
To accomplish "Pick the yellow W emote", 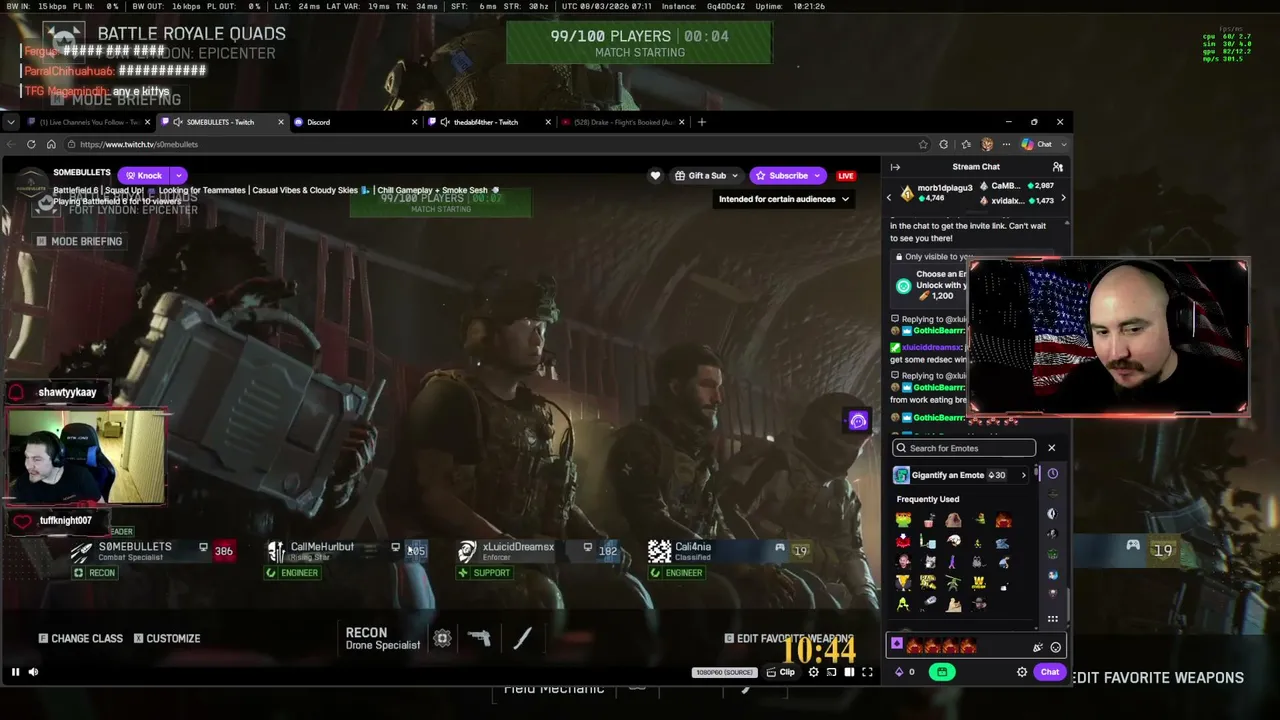I will coord(978,582).
